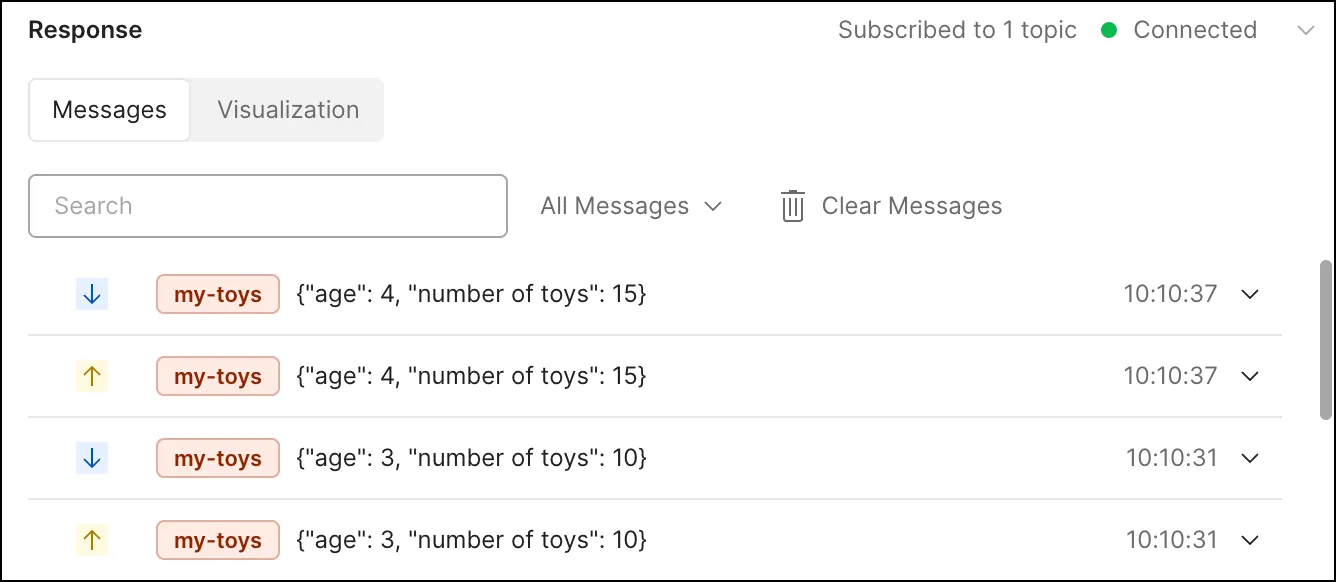The width and height of the screenshot is (1336, 582).
Task: Switch to the Visualization tab
Action: pos(288,110)
